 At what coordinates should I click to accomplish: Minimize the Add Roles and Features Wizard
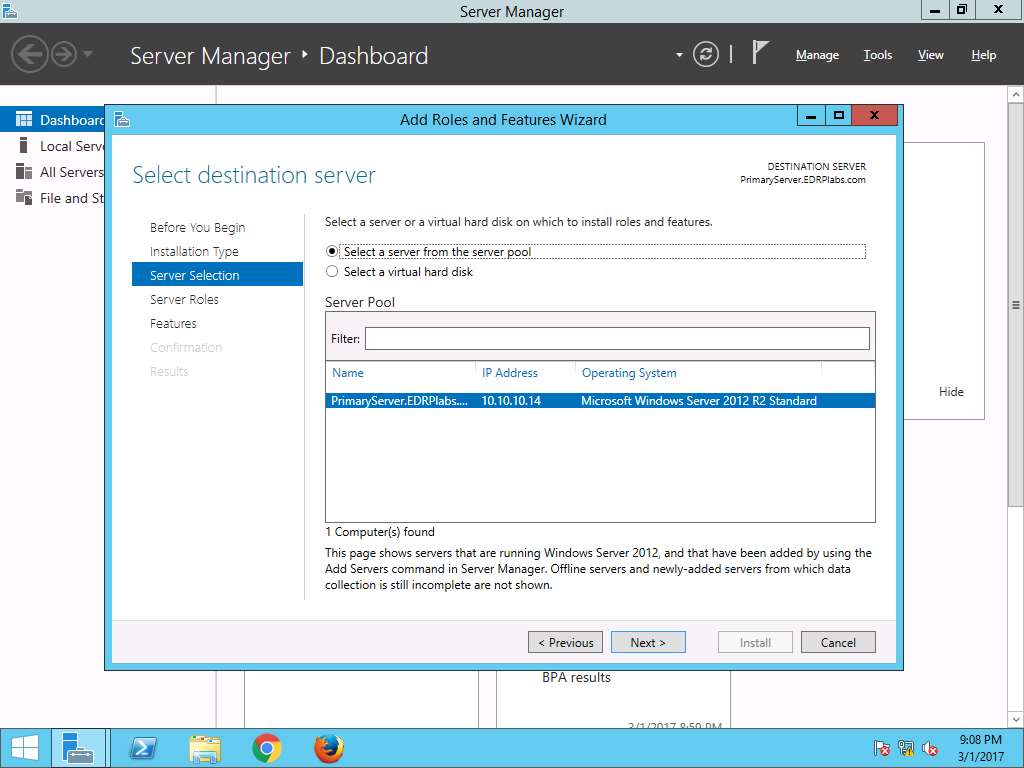(811, 116)
